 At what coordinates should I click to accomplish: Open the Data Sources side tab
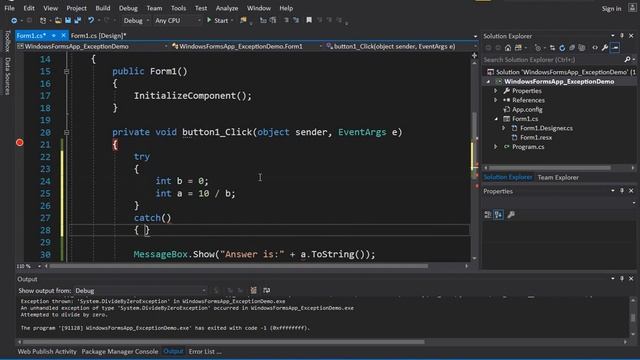7,76
